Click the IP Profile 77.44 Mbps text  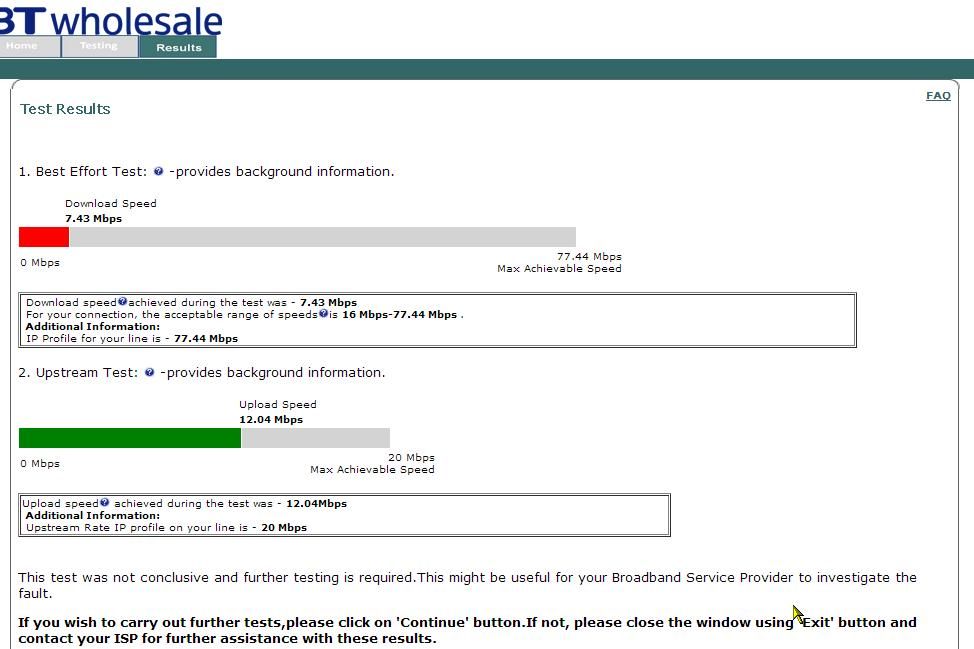click(x=132, y=338)
